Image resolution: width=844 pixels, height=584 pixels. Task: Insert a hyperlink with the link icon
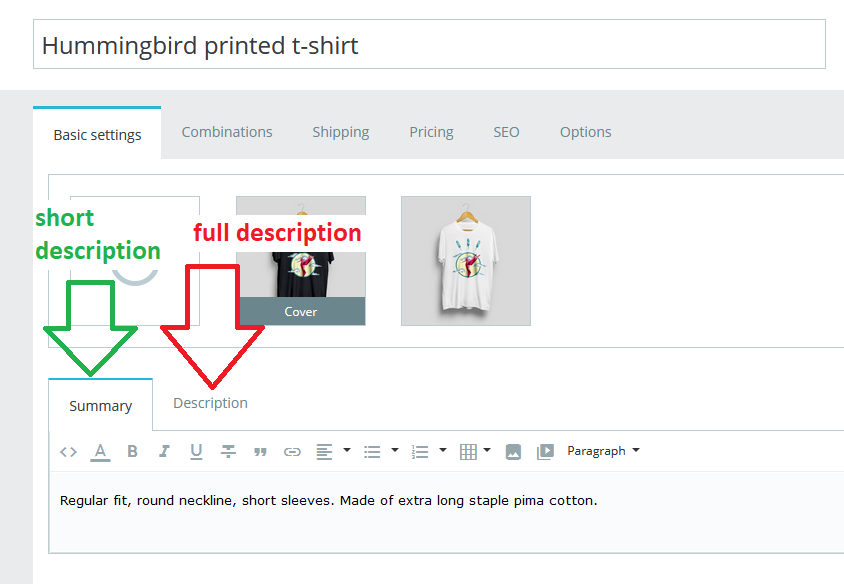click(x=292, y=452)
